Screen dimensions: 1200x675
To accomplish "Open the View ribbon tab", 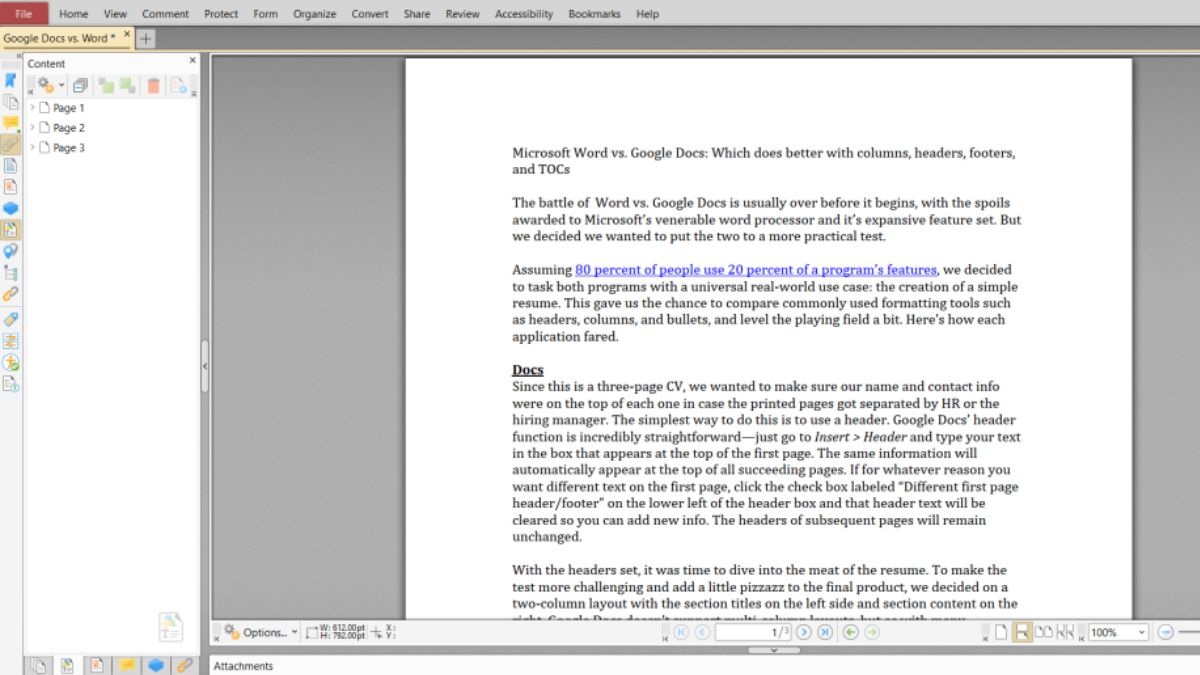I will (x=115, y=14).
